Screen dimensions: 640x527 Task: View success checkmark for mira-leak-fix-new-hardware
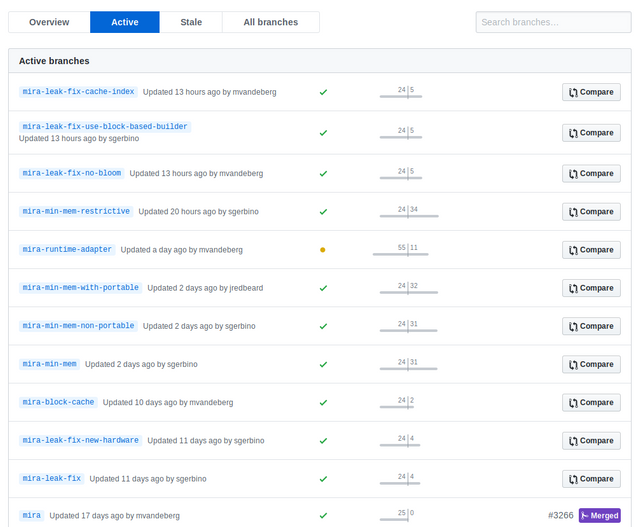tap(323, 441)
